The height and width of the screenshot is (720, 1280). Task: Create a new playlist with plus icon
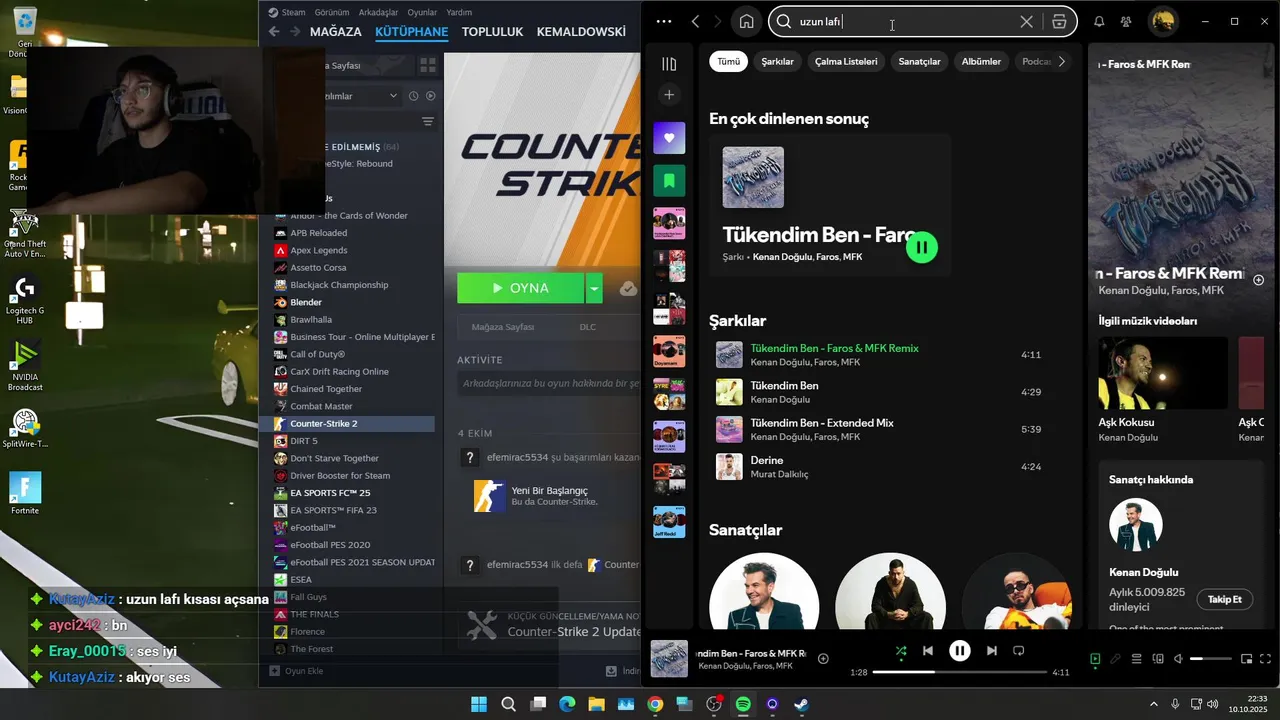[x=669, y=95]
